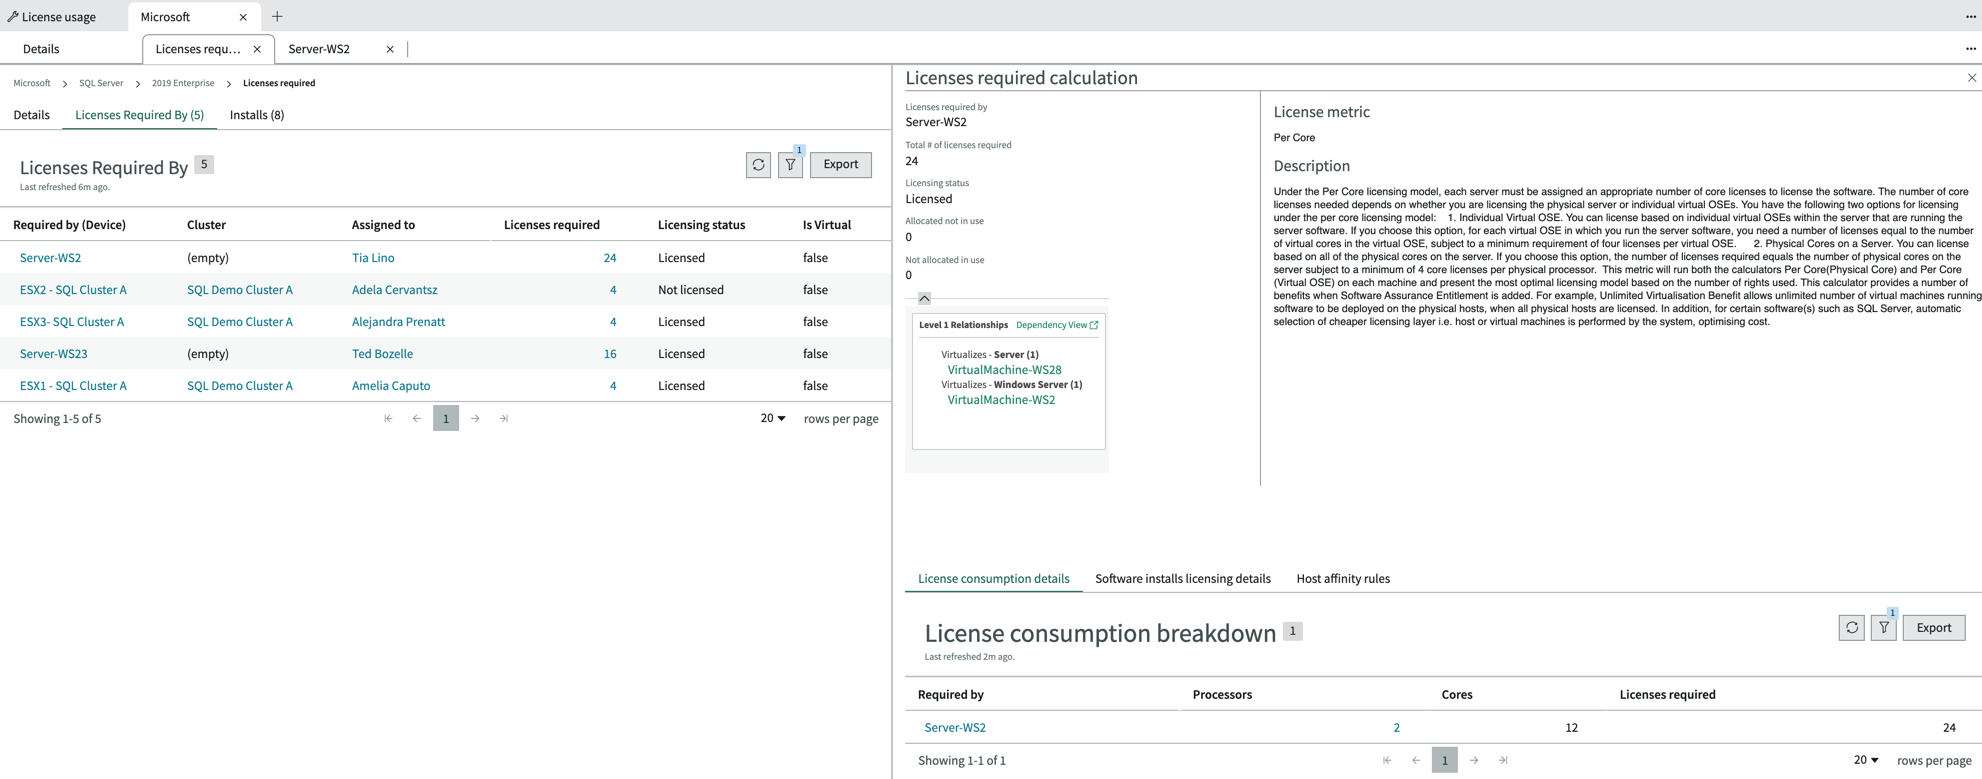1982x779 pixels.
Task: Sort left table by Licensing status column
Action: tap(701, 225)
